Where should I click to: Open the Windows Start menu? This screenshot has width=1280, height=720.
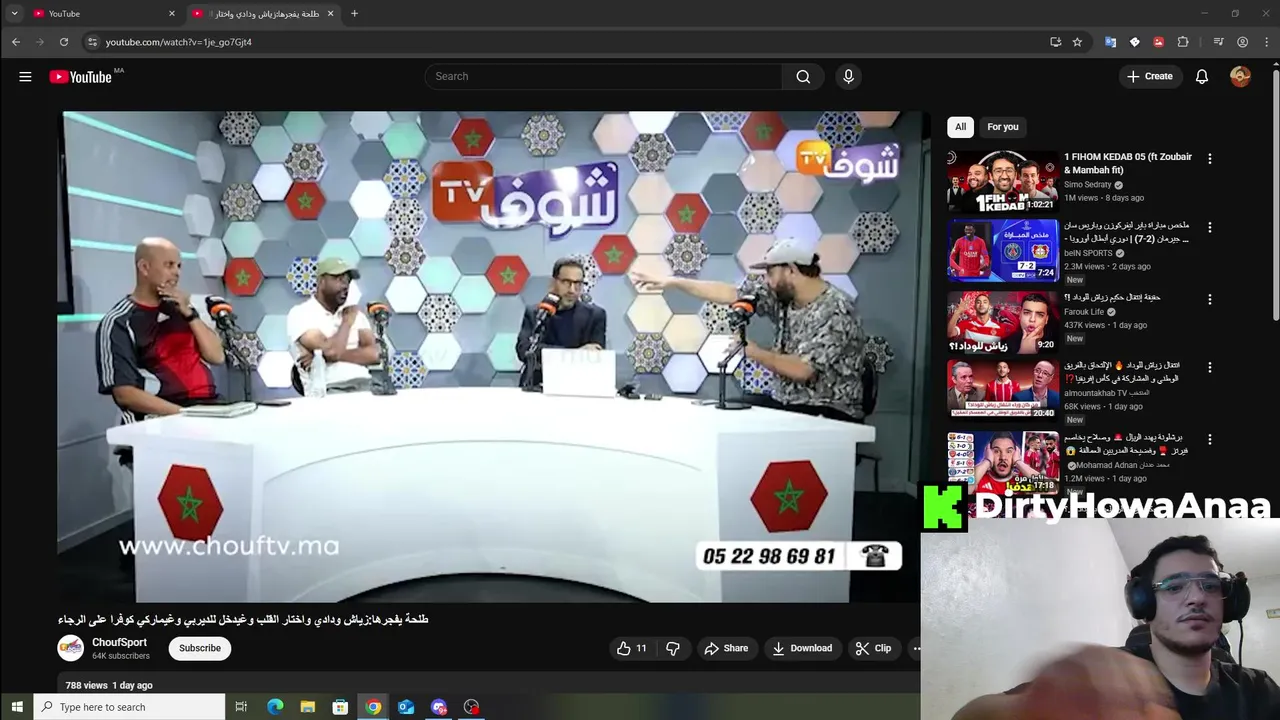(17, 707)
